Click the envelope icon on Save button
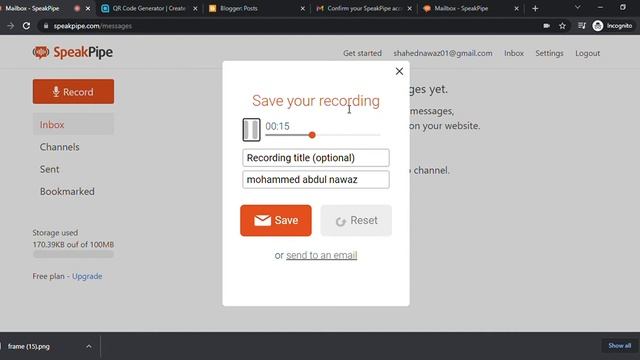This screenshot has width=640, height=360. tap(262, 220)
